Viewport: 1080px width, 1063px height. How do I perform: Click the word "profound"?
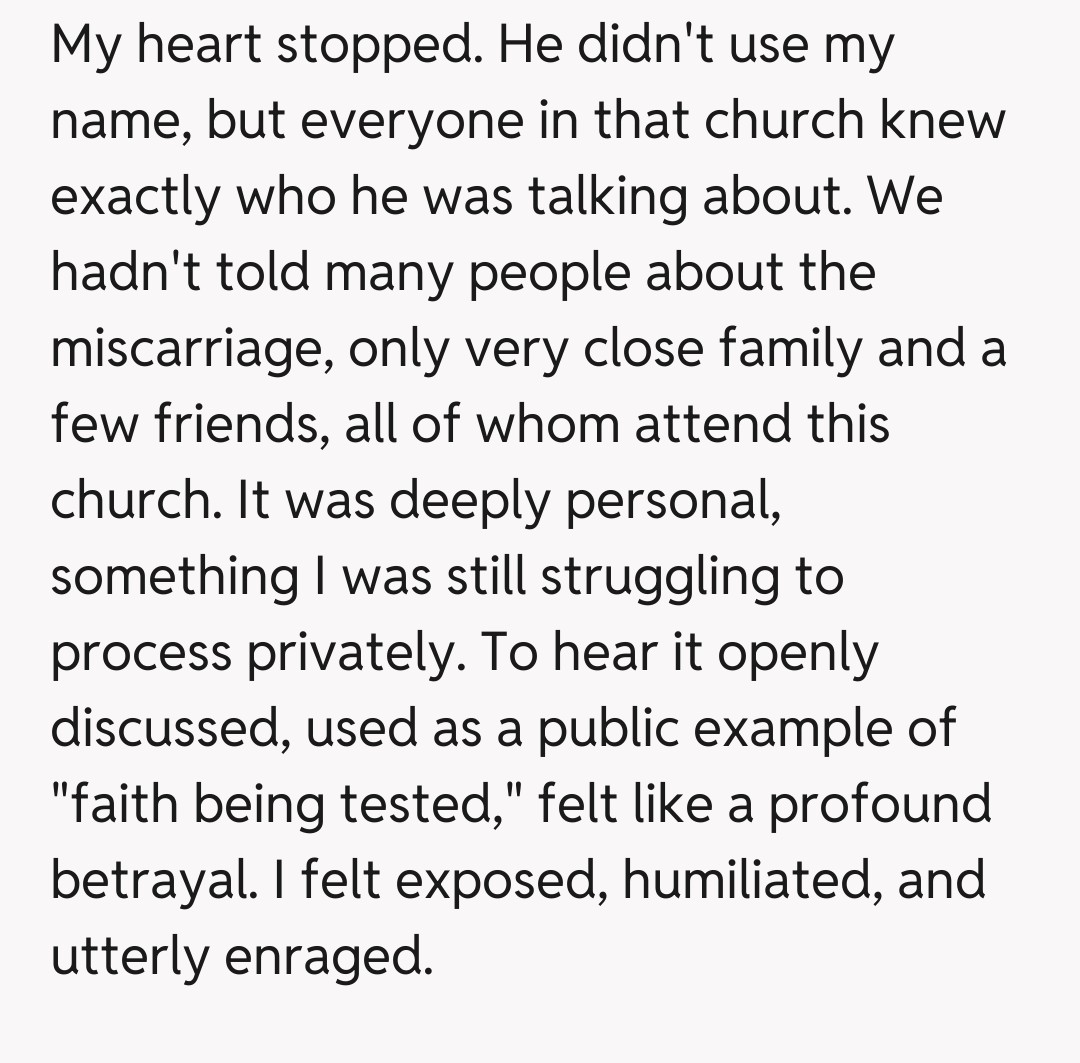tap(879, 803)
